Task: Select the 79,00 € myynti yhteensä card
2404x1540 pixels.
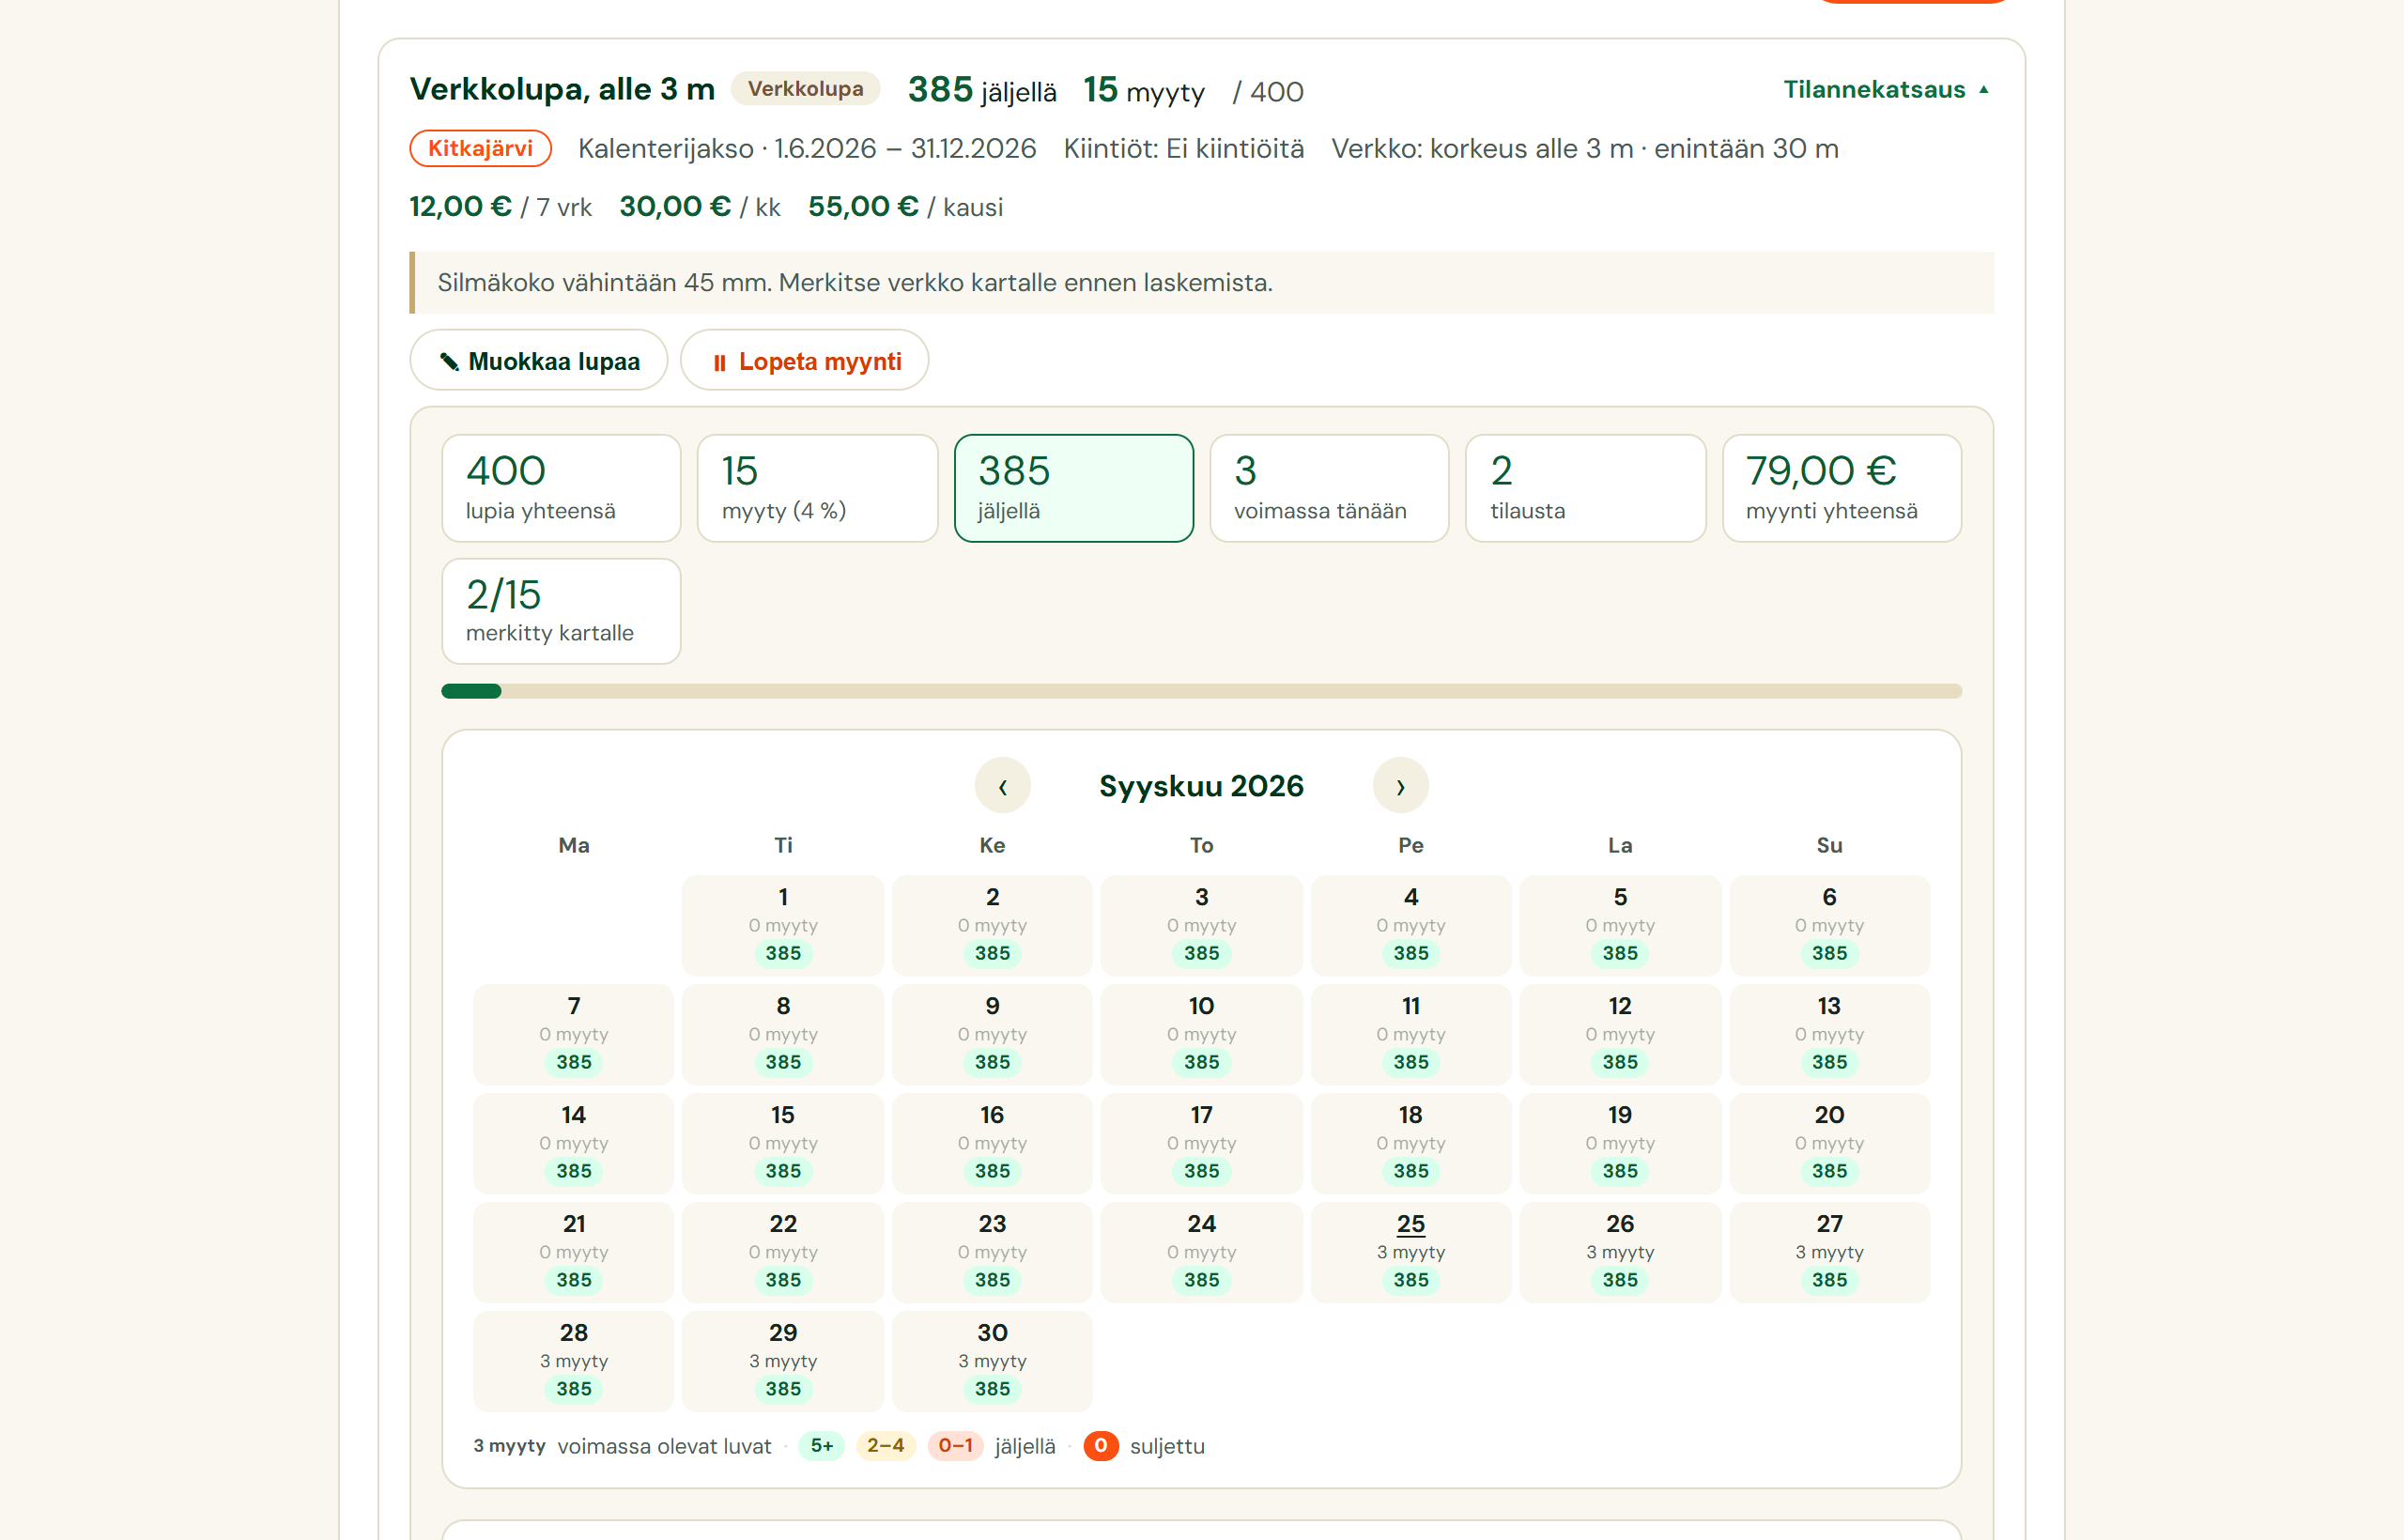Action: tap(1842, 488)
